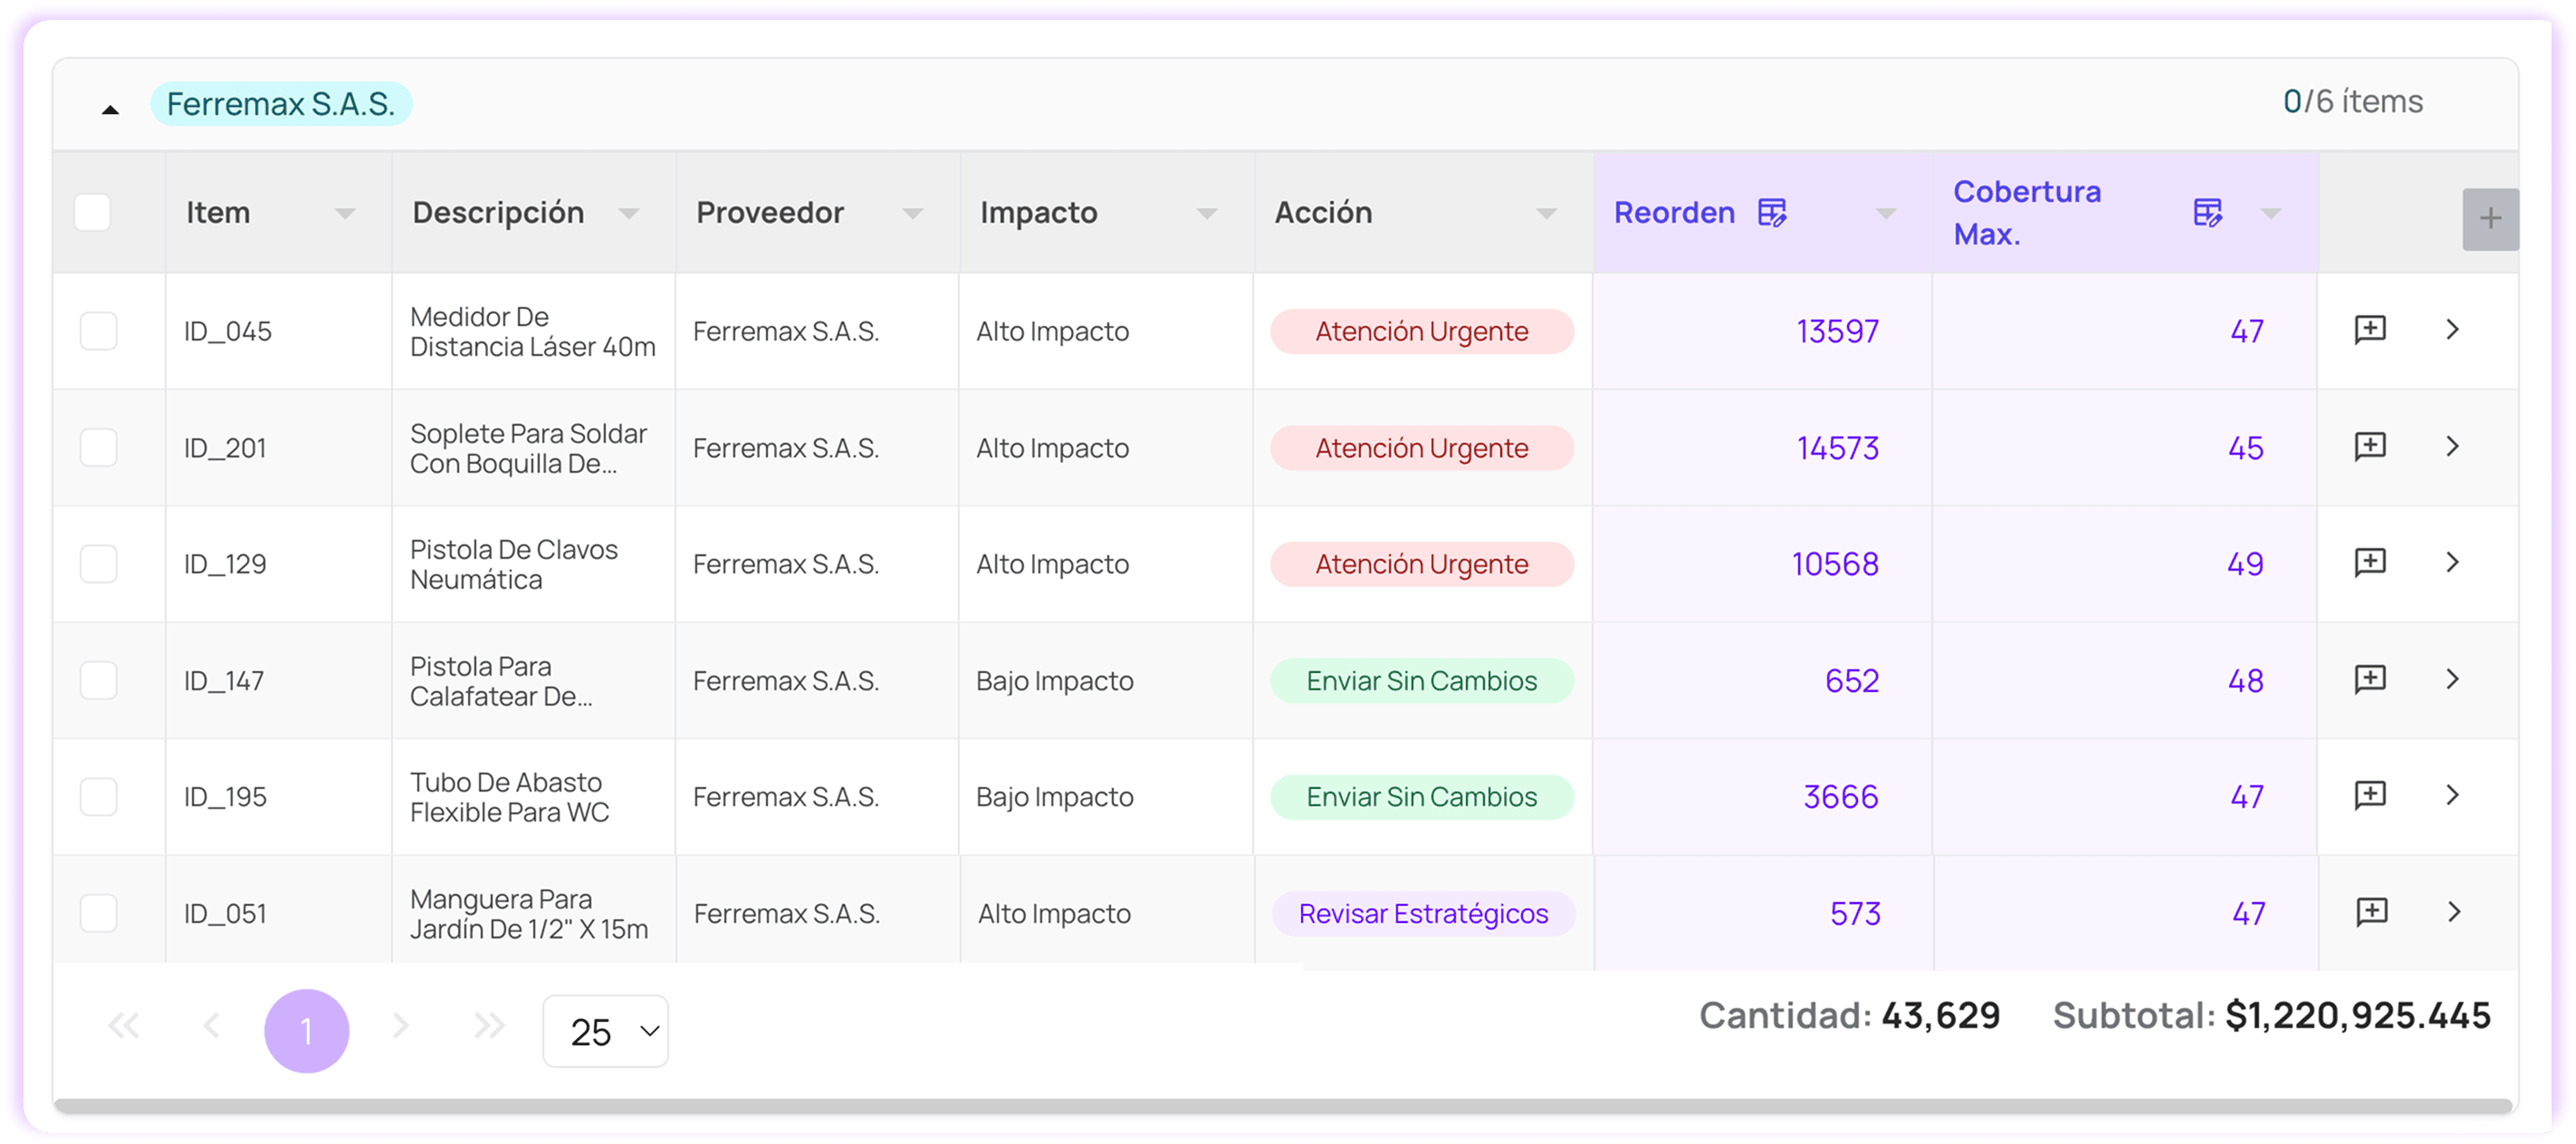
Task: Open details arrow for ID_201
Action: [2452, 447]
